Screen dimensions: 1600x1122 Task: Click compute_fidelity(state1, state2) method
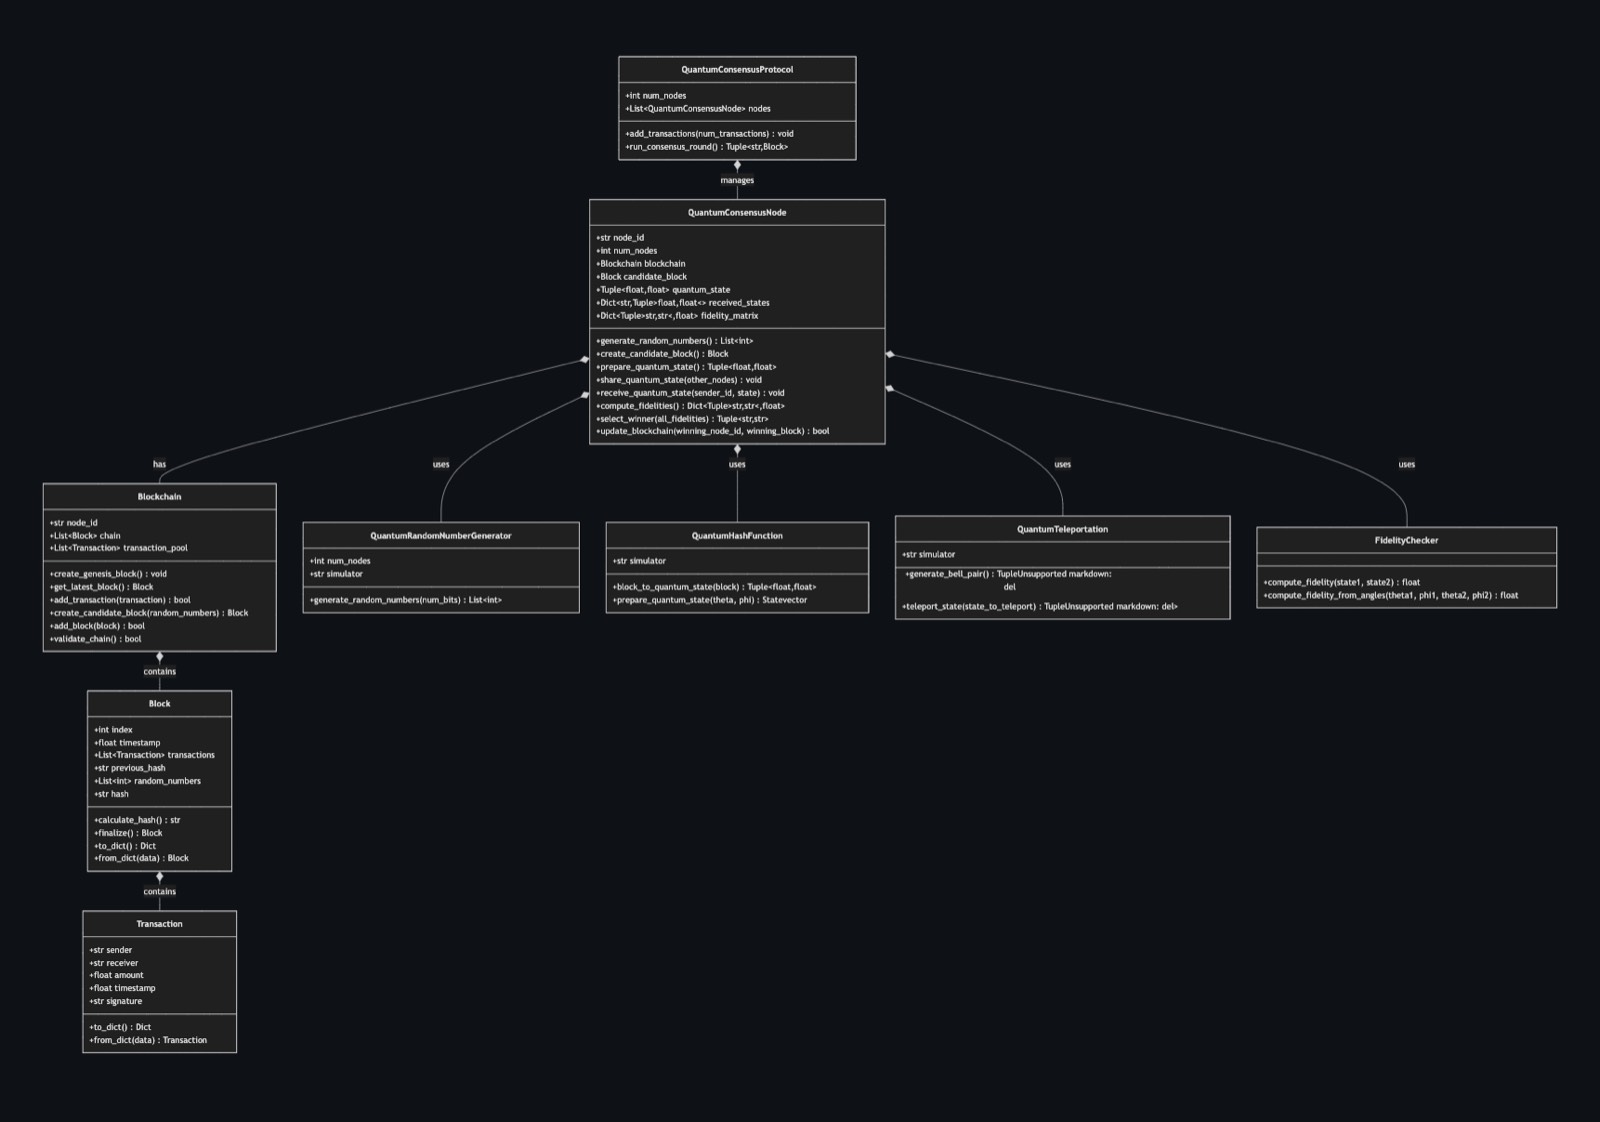[x=1341, y=582]
